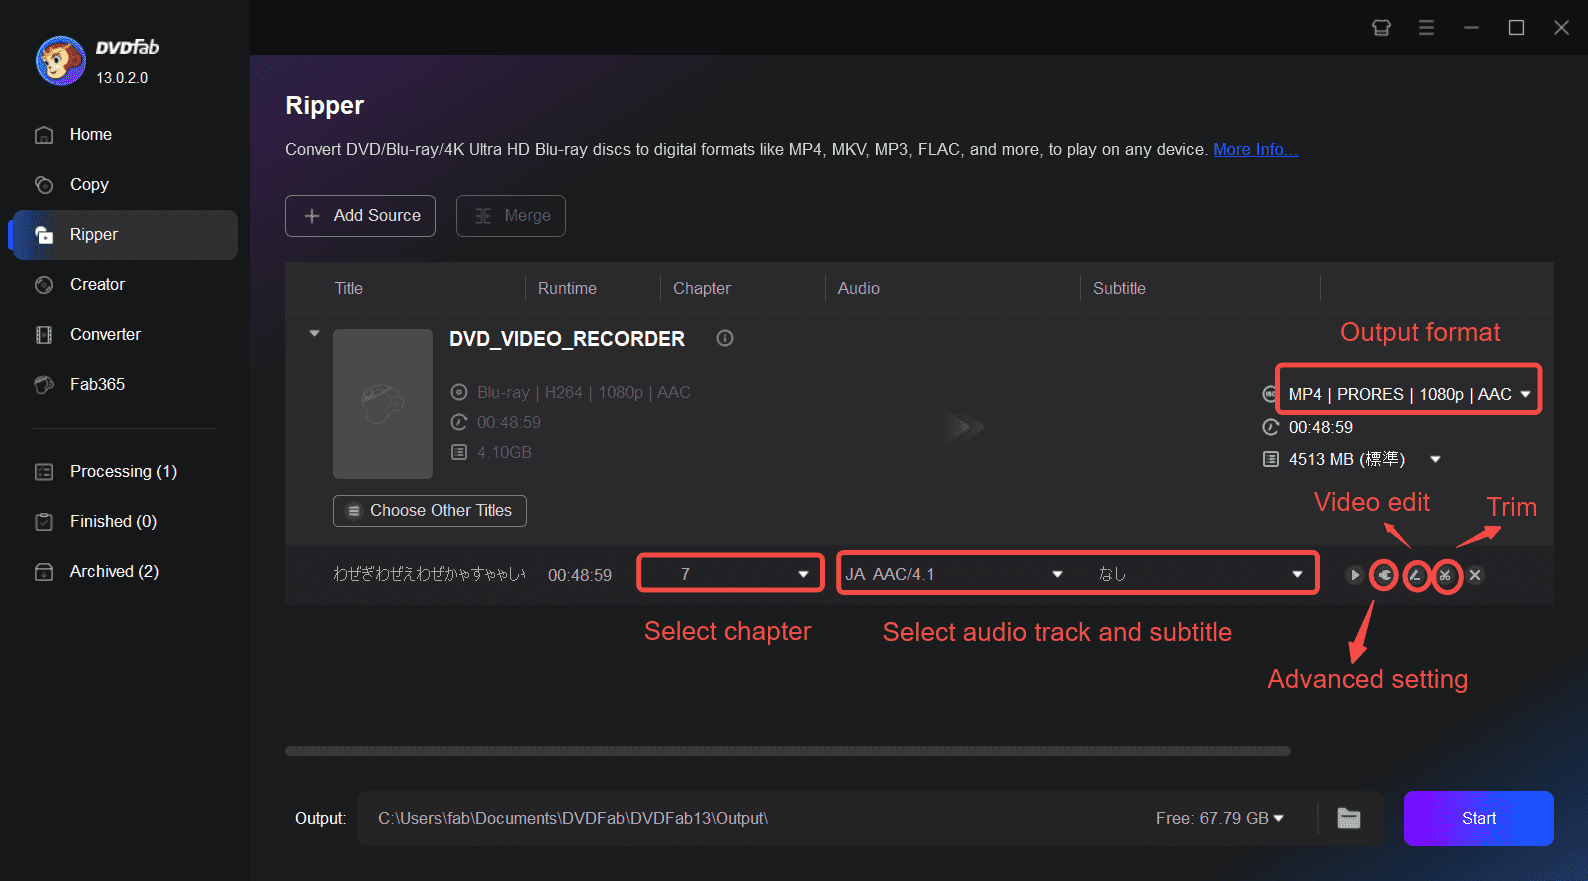The height and width of the screenshot is (881, 1588).
Task: Click the Blu-ray source format info line
Action: tap(583, 392)
